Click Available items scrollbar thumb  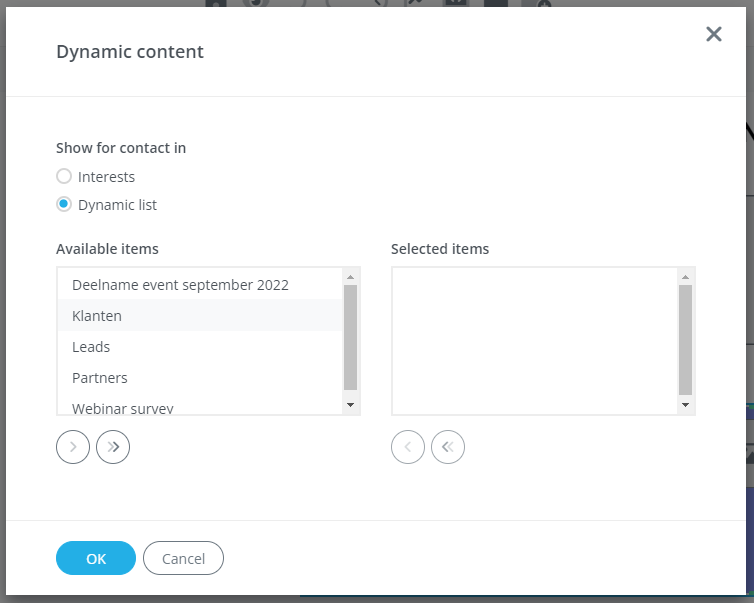(x=350, y=335)
